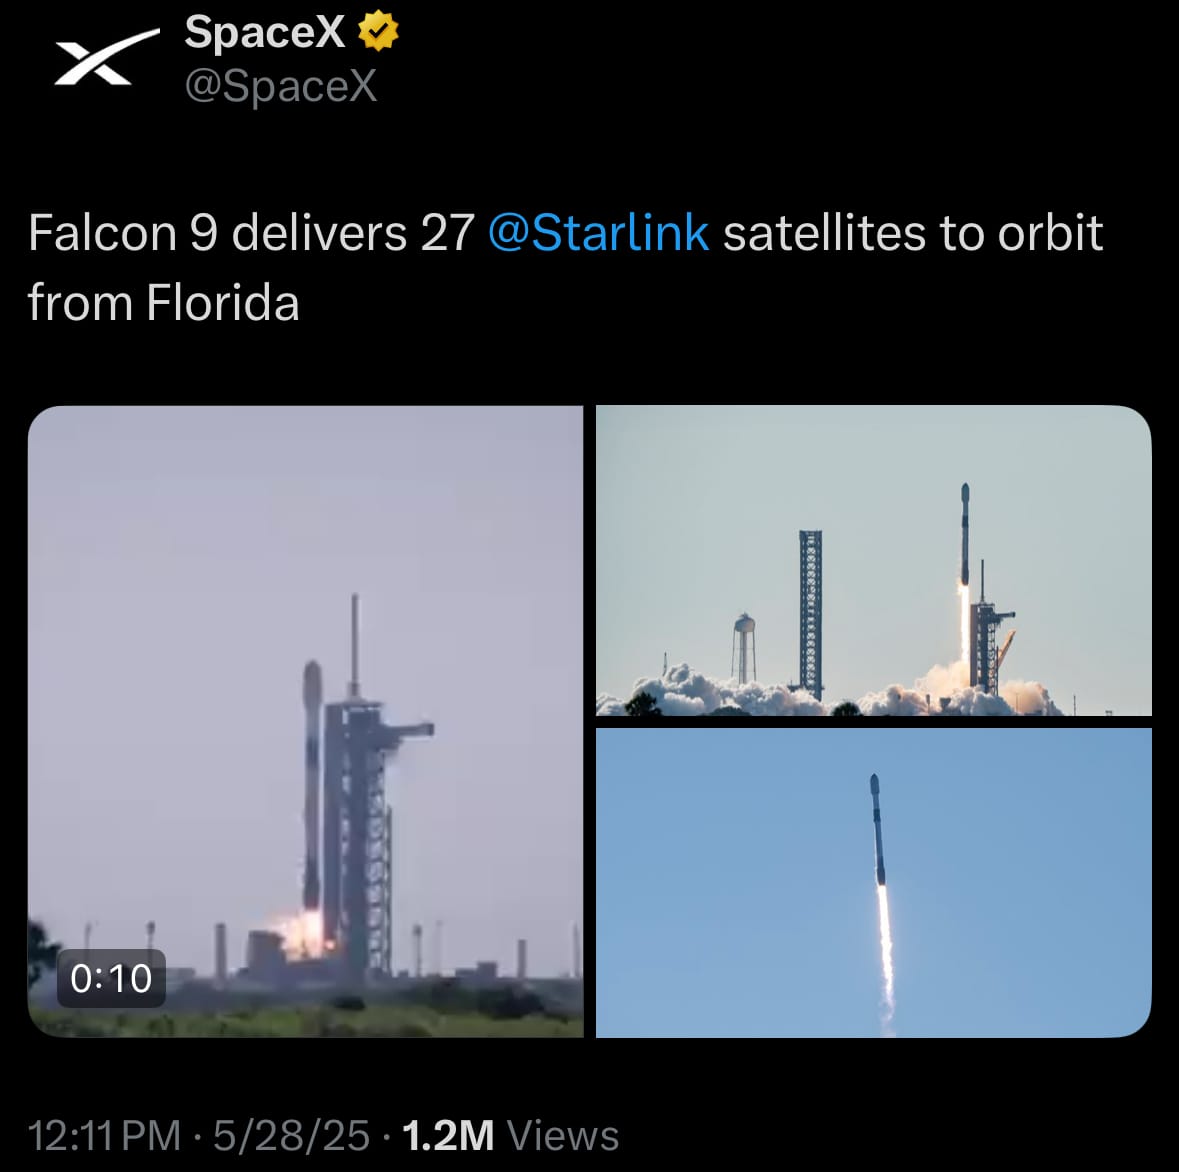Image resolution: width=1179 pixels, height=1172 pixels.
Task: Play the Falcon 9 launchpad video
Action: [x=305, y=721]
